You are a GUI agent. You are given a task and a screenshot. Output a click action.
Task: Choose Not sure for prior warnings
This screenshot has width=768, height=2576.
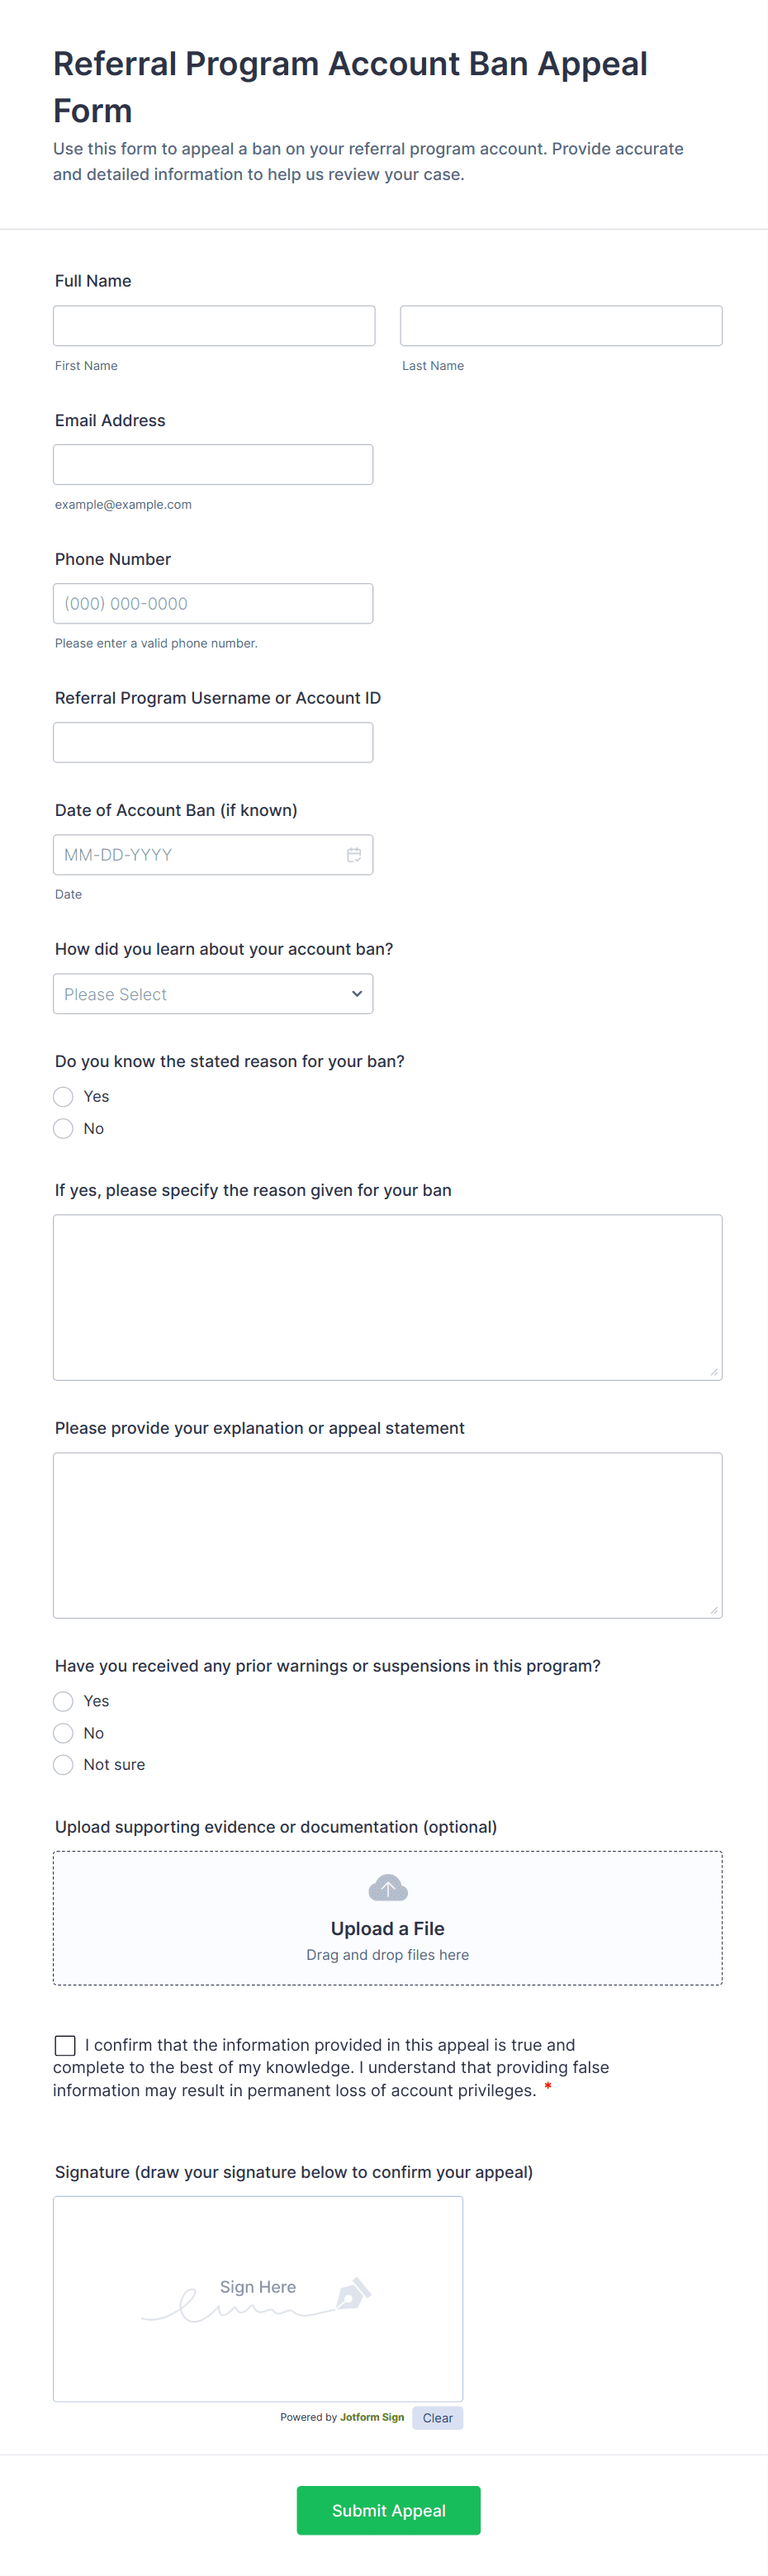click(64, 1765)
